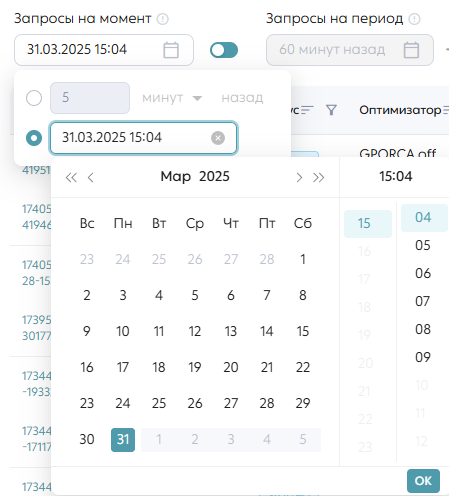Go to the previous year with the double-left arrow
The height and width of the screenshot is (496, 449).
point(71,177)
